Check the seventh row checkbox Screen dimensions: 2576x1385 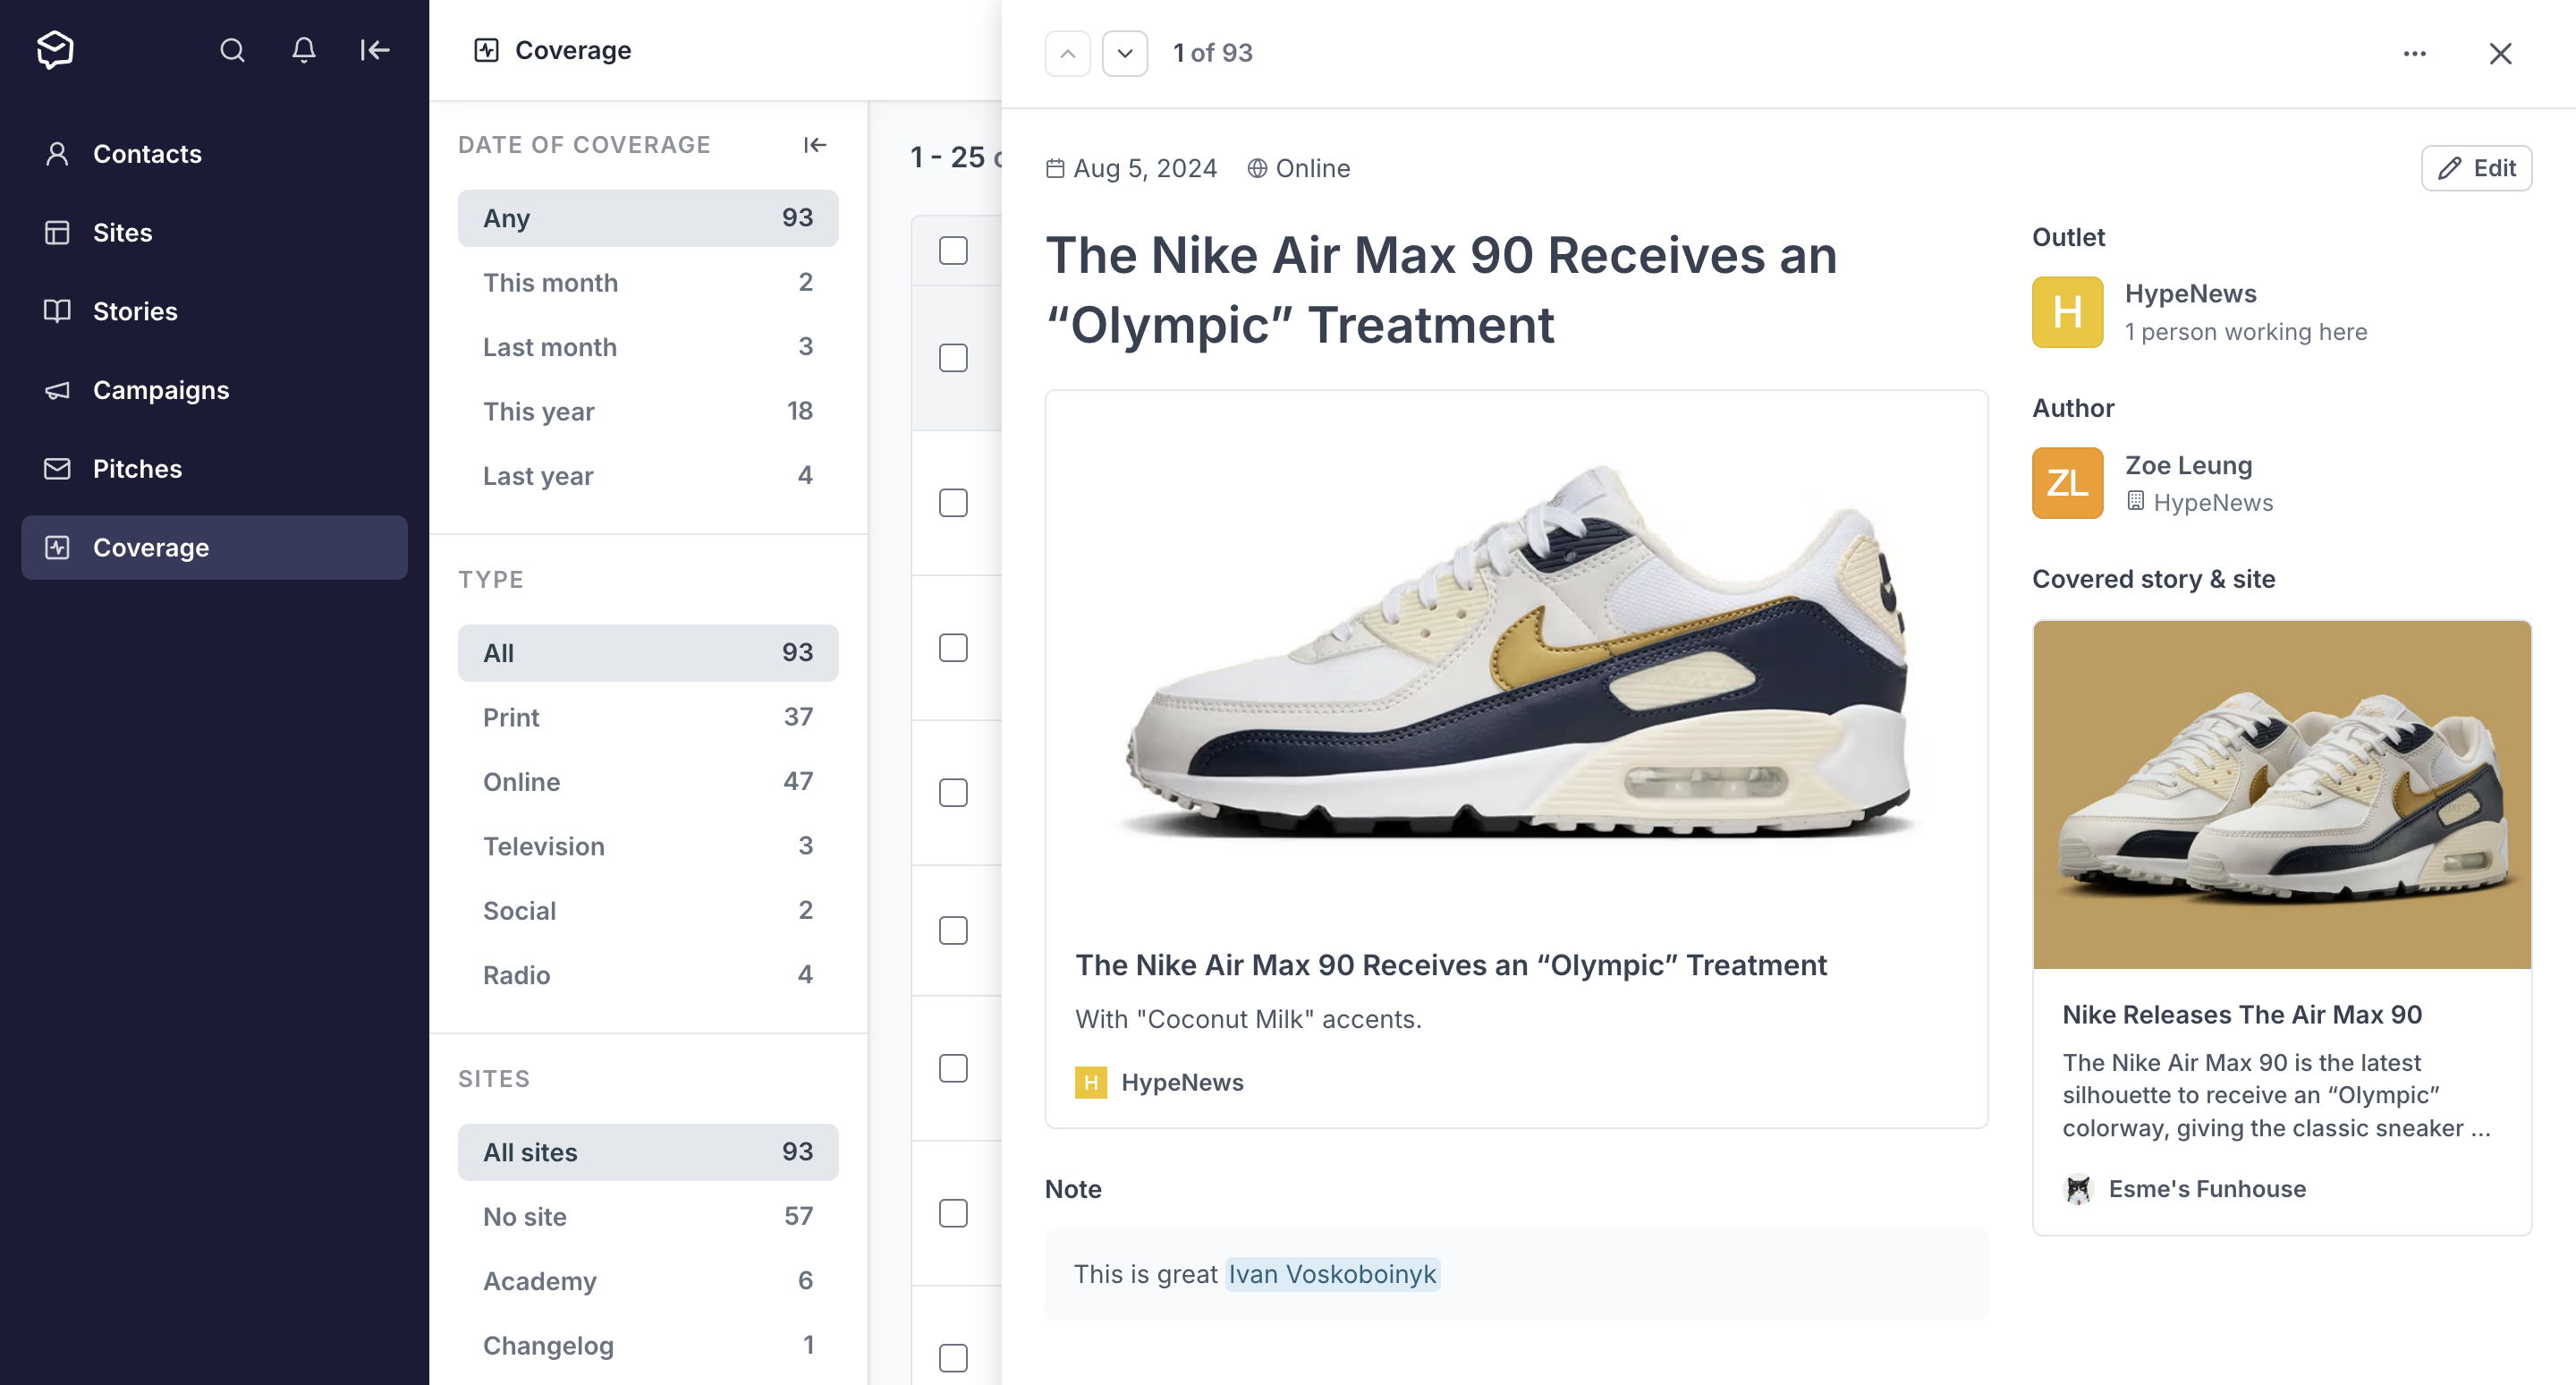pos(953,1214)
